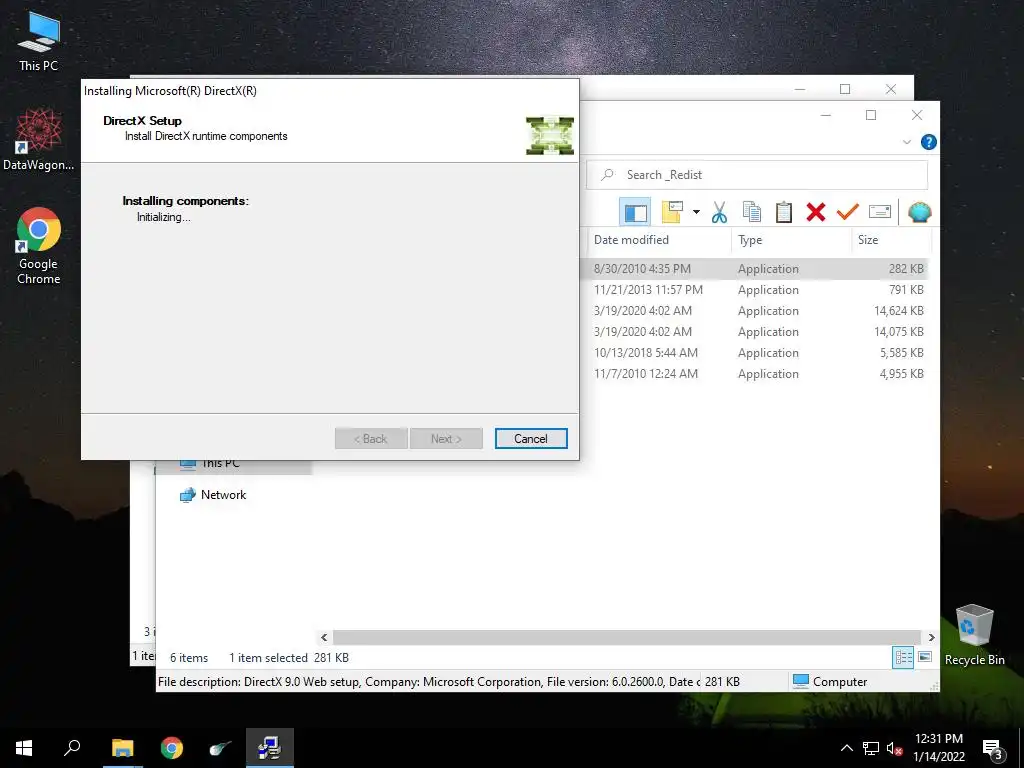This screenshot has width=1024, height=768.
Task: Switch to large thumbnails view icon
Action: 925,658
